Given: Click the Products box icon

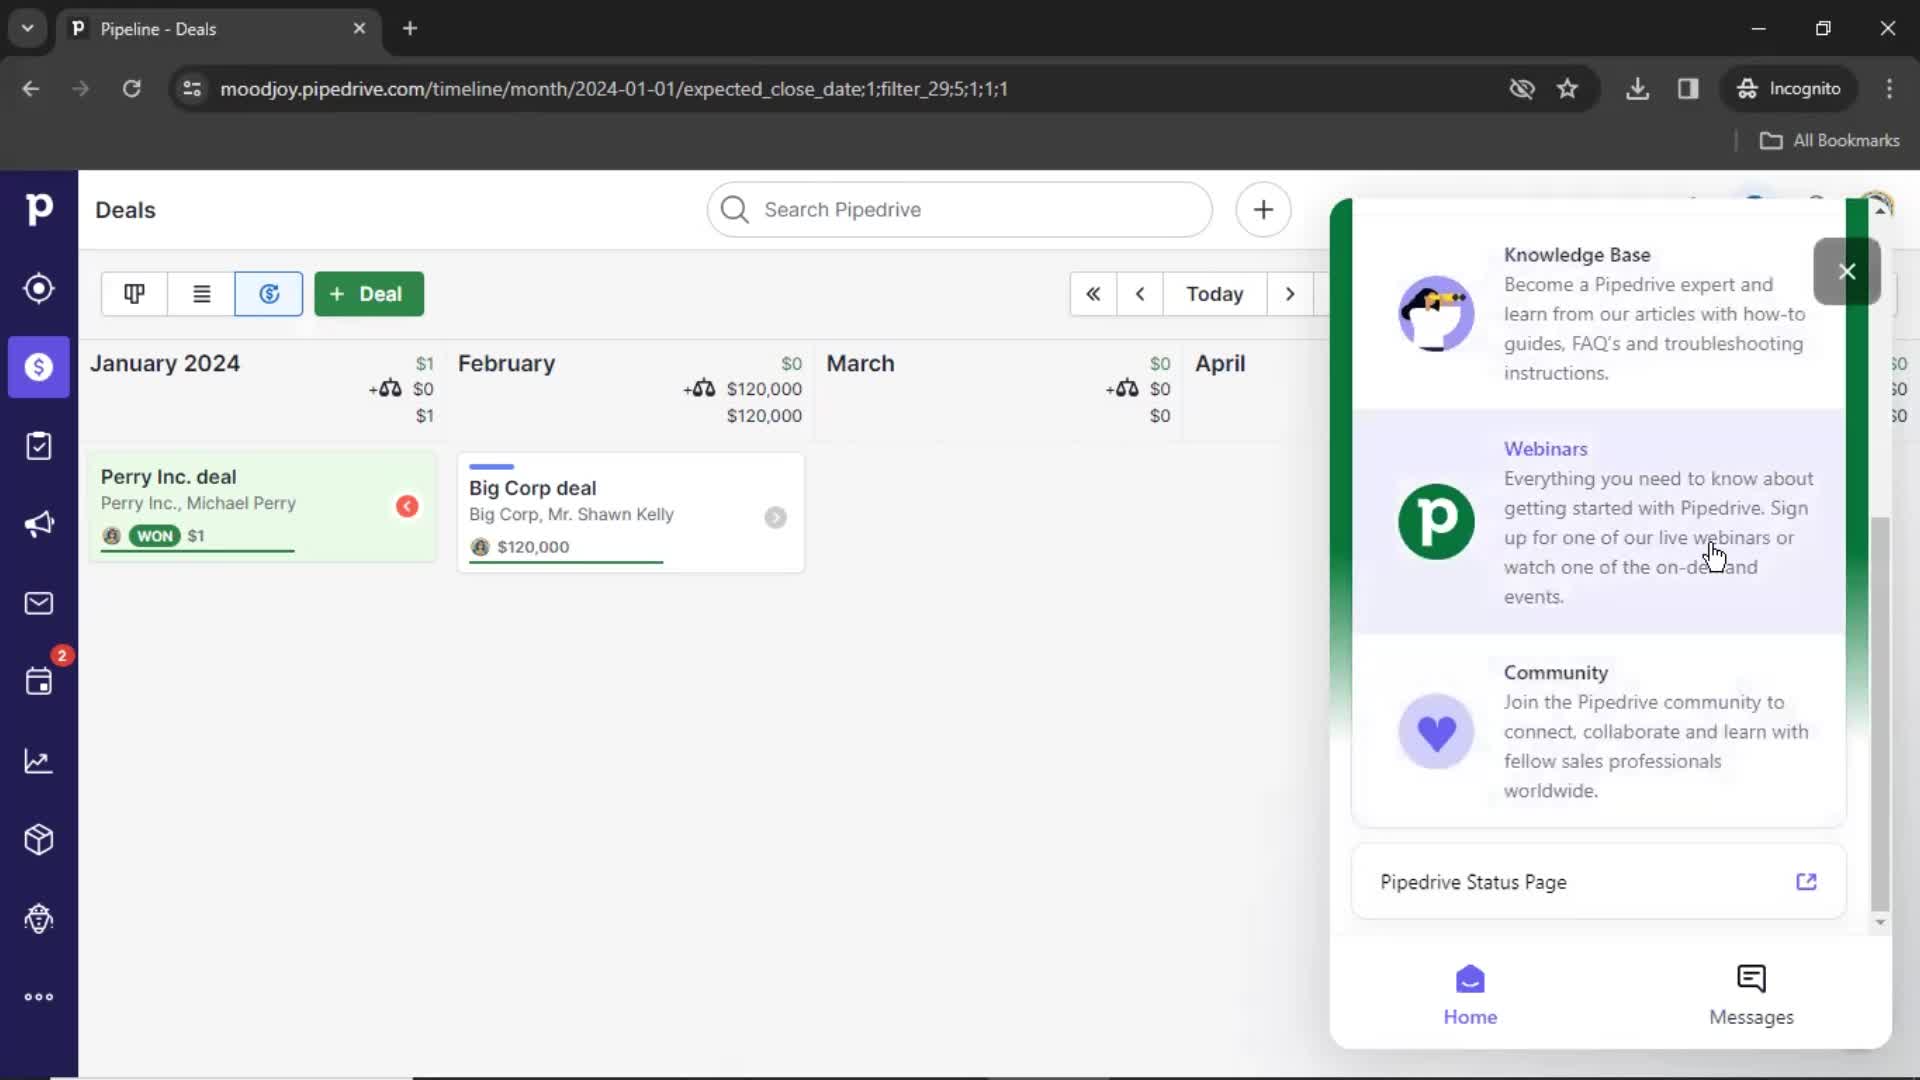Looking at the screenshot, I should [x=38, y=839].
